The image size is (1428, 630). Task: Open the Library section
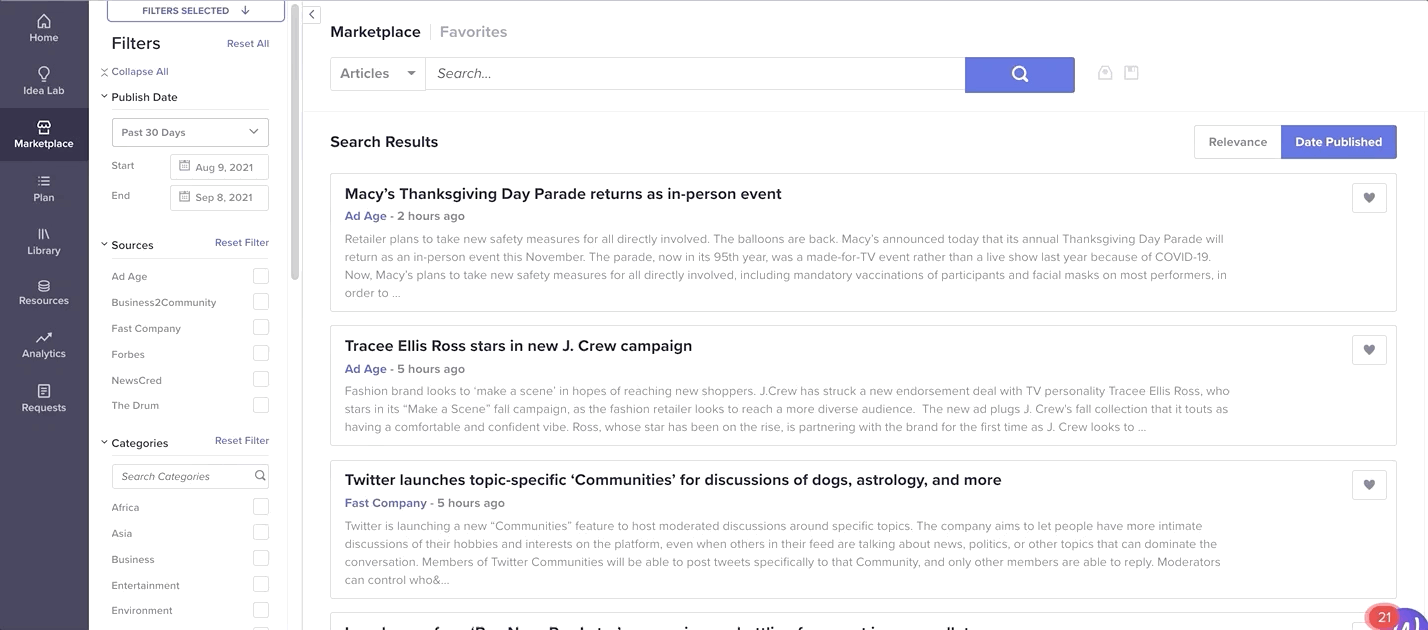44,241
